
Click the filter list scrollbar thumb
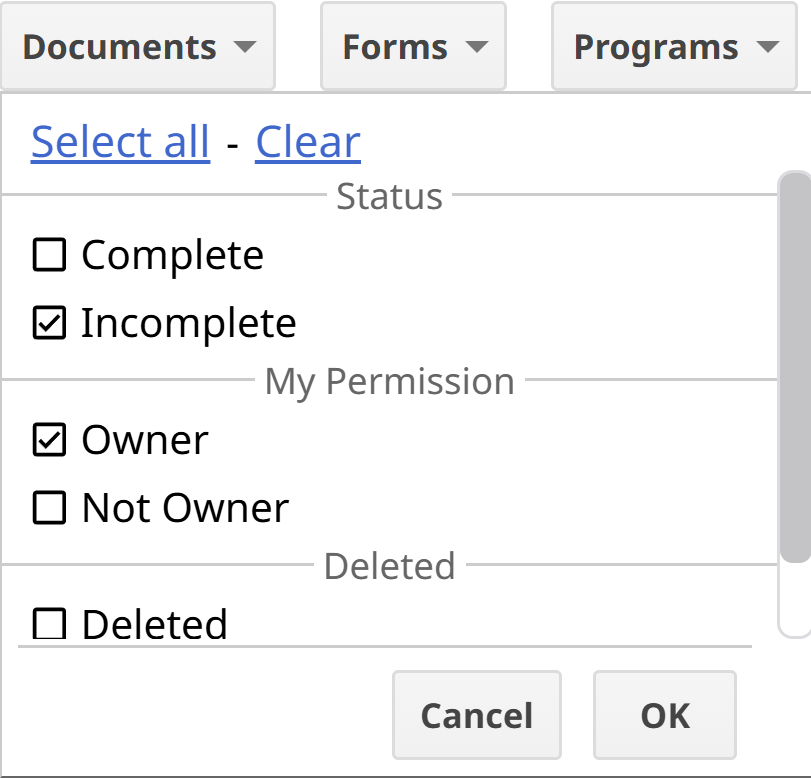point(794,365)
